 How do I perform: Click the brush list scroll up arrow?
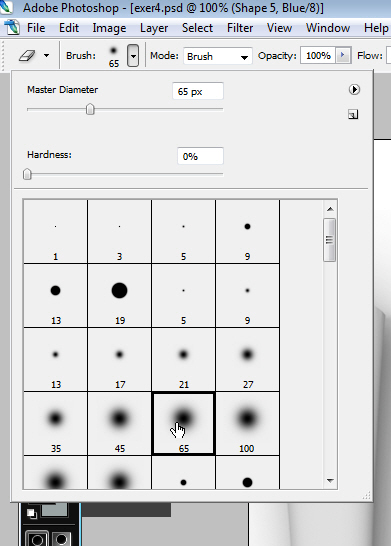point(330,209)
